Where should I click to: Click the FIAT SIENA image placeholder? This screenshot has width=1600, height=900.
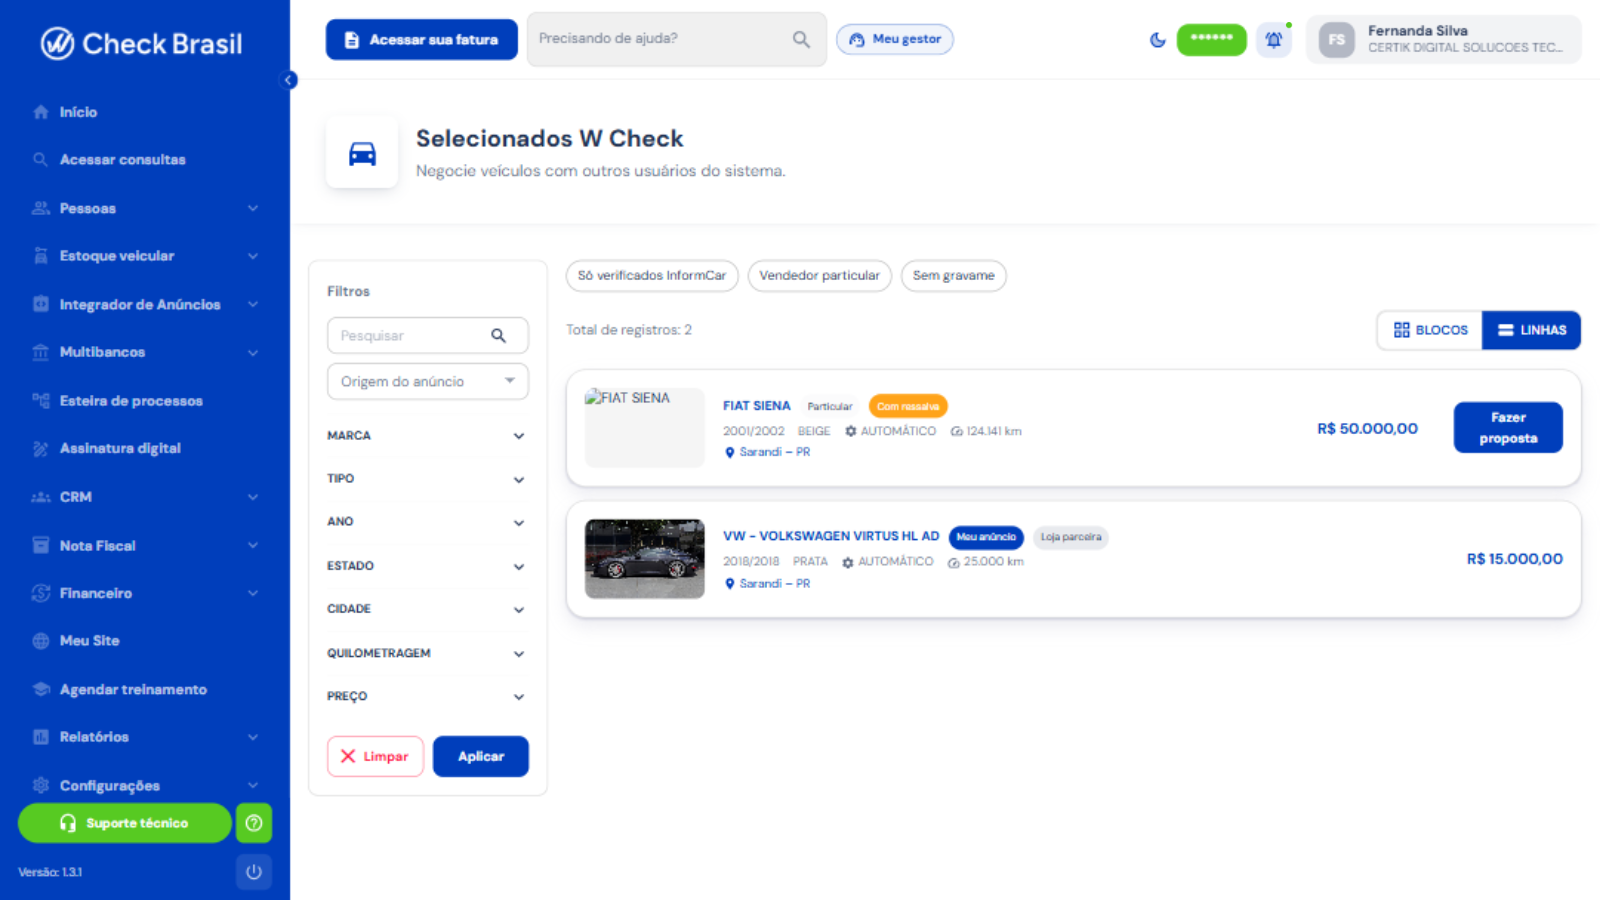[645, 428]
